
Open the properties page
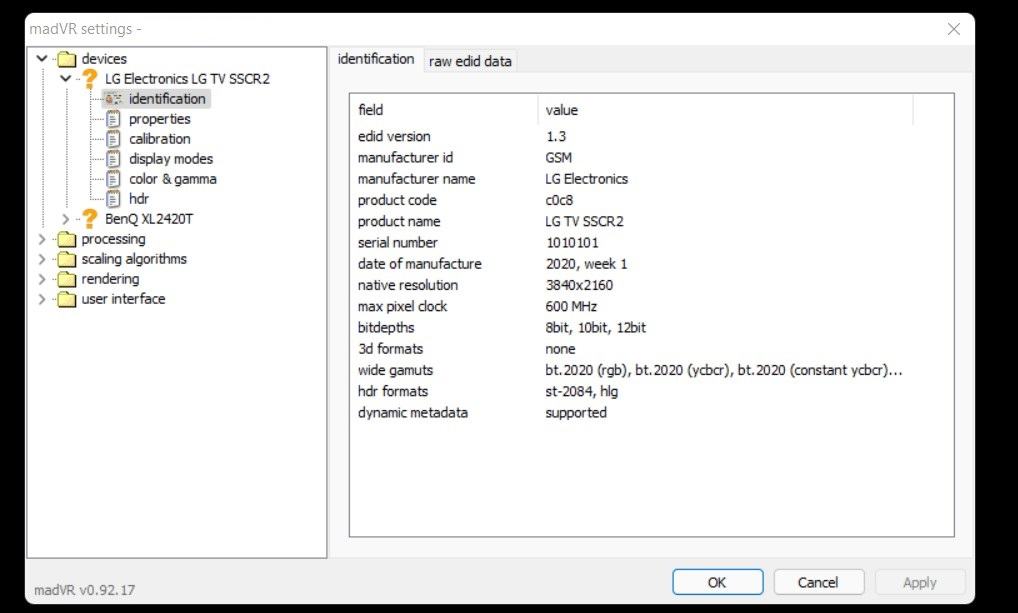point(160,119)
